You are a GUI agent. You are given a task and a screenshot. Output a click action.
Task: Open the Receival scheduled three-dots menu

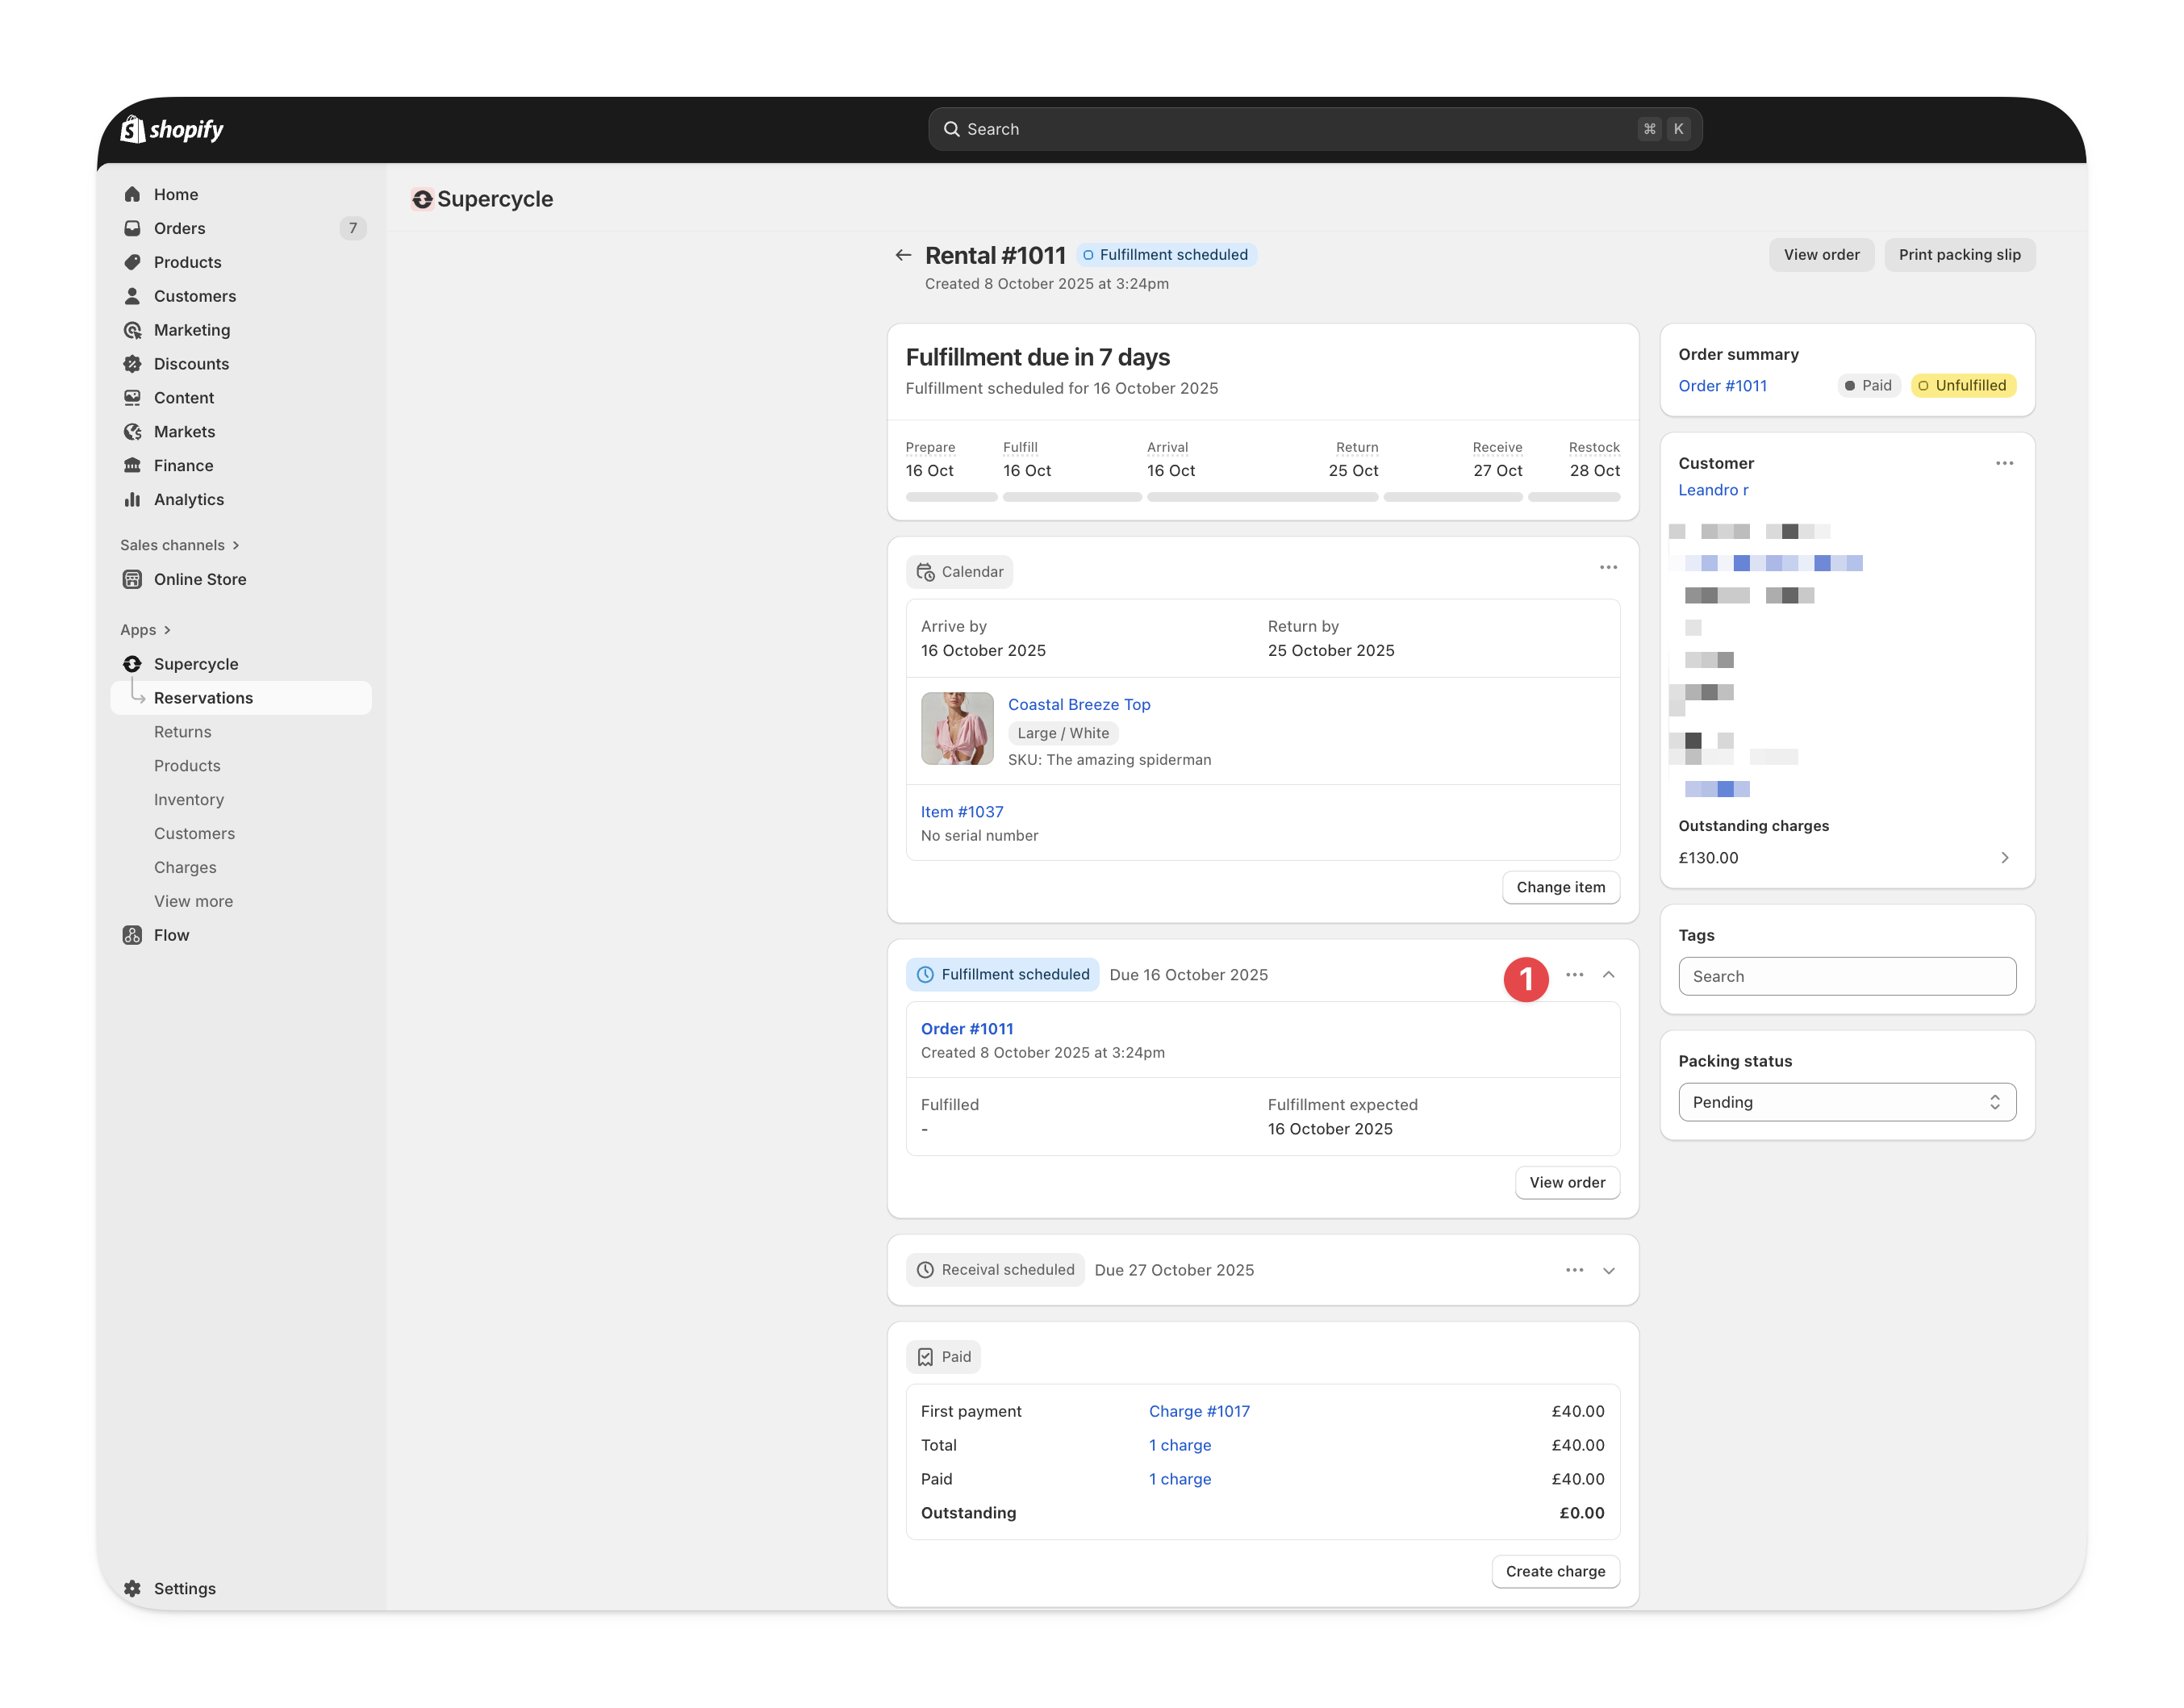[x=1574, y=1270]
